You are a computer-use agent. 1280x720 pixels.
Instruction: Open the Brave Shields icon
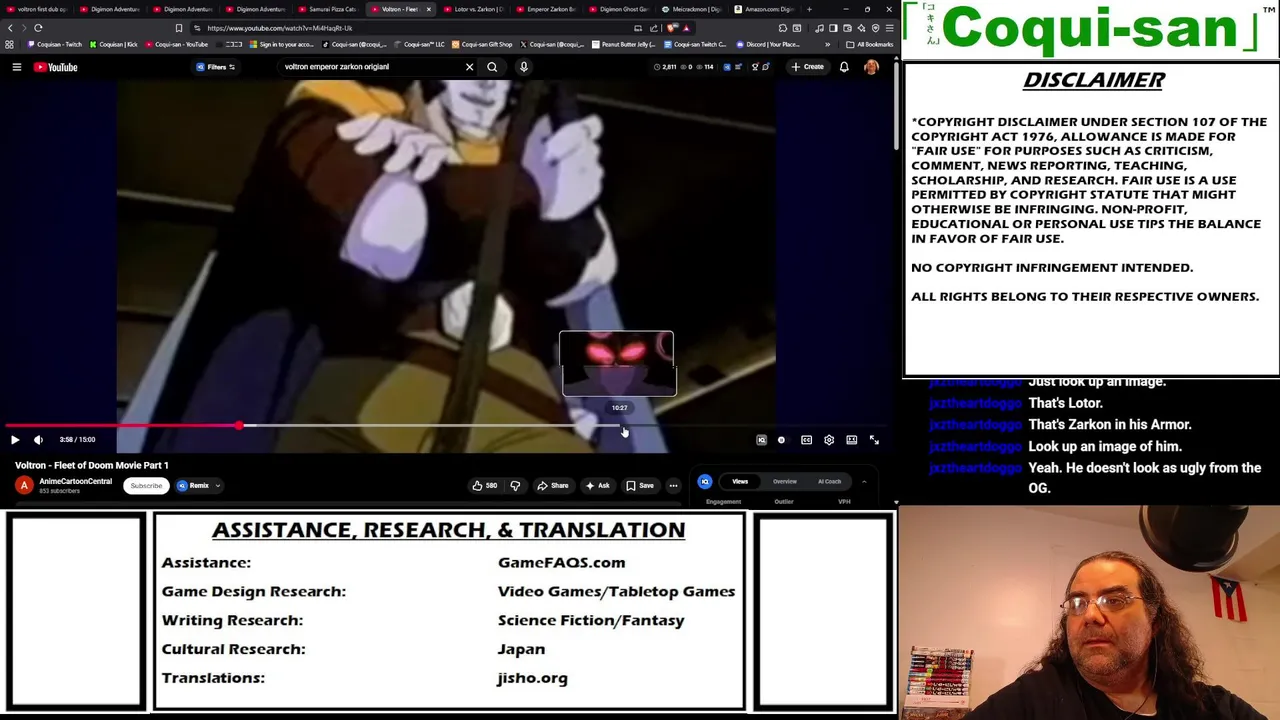point(671,28)
